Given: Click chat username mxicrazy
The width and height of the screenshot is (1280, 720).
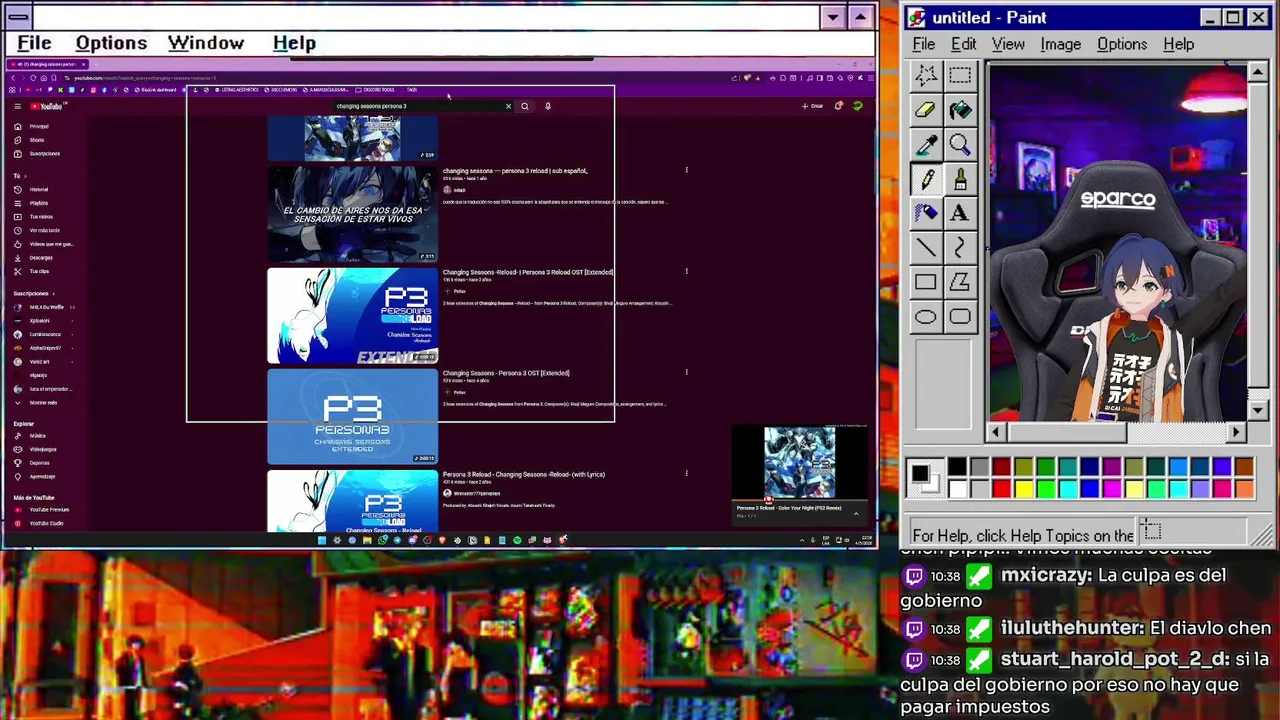Looking at the screenshot, I should pyautogui.click(x=1043, y=575).
